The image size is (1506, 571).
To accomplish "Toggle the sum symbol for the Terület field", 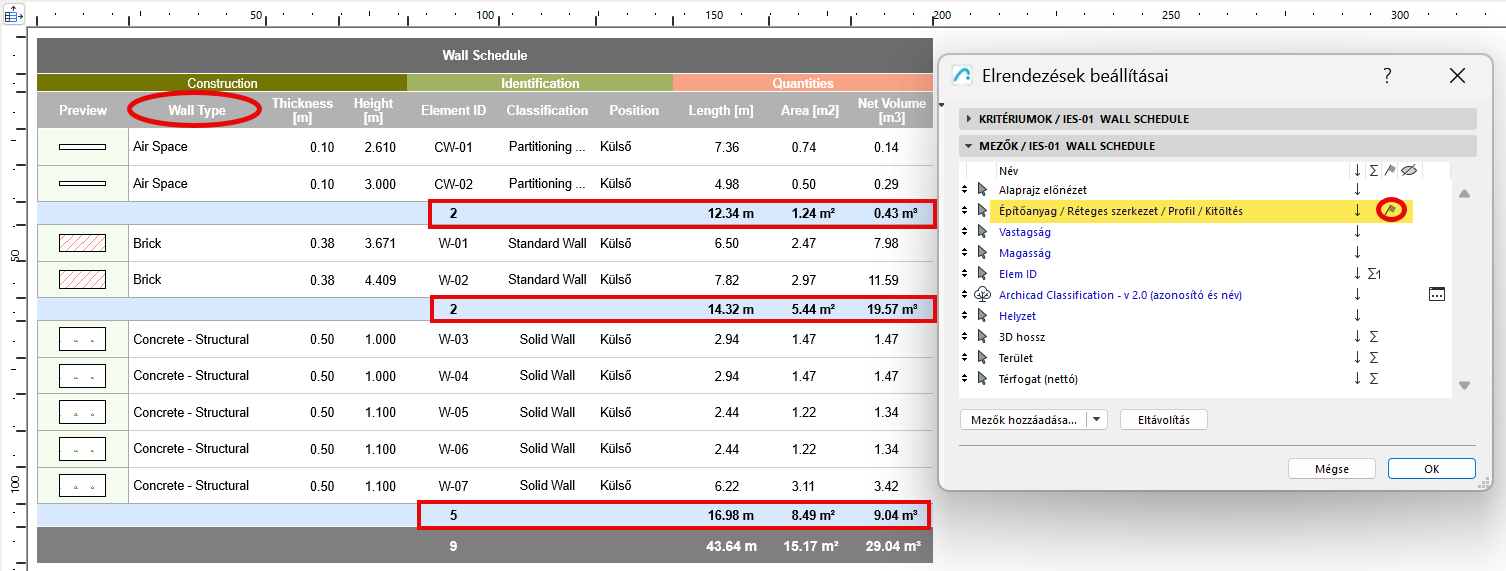I will click(1373, 358).
